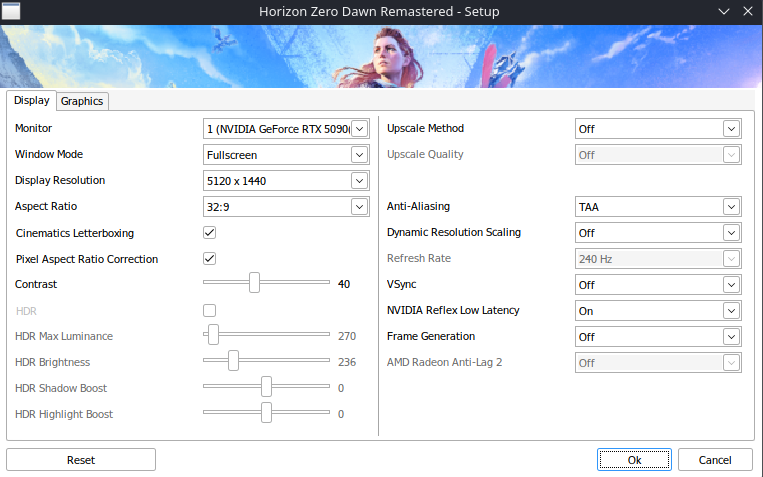Click the window menu icon in the title bar
Image resolution: width=763 pixels, height=477 pixels.
coord(11,11)
